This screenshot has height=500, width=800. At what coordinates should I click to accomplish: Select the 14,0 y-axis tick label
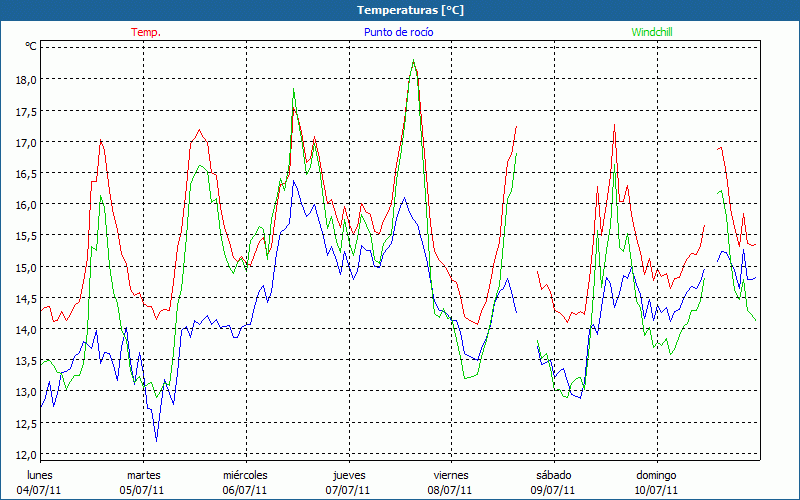click(25, 329)
